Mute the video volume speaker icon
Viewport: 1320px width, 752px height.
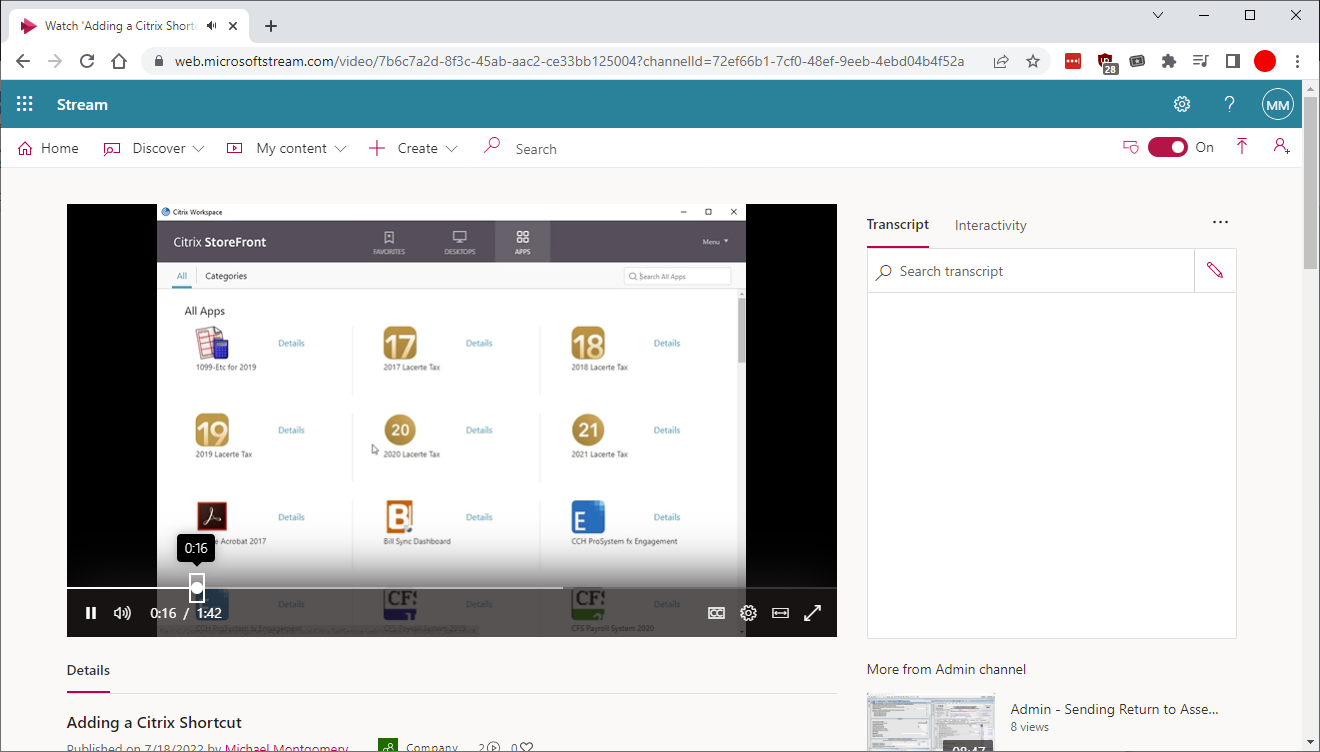123,613
